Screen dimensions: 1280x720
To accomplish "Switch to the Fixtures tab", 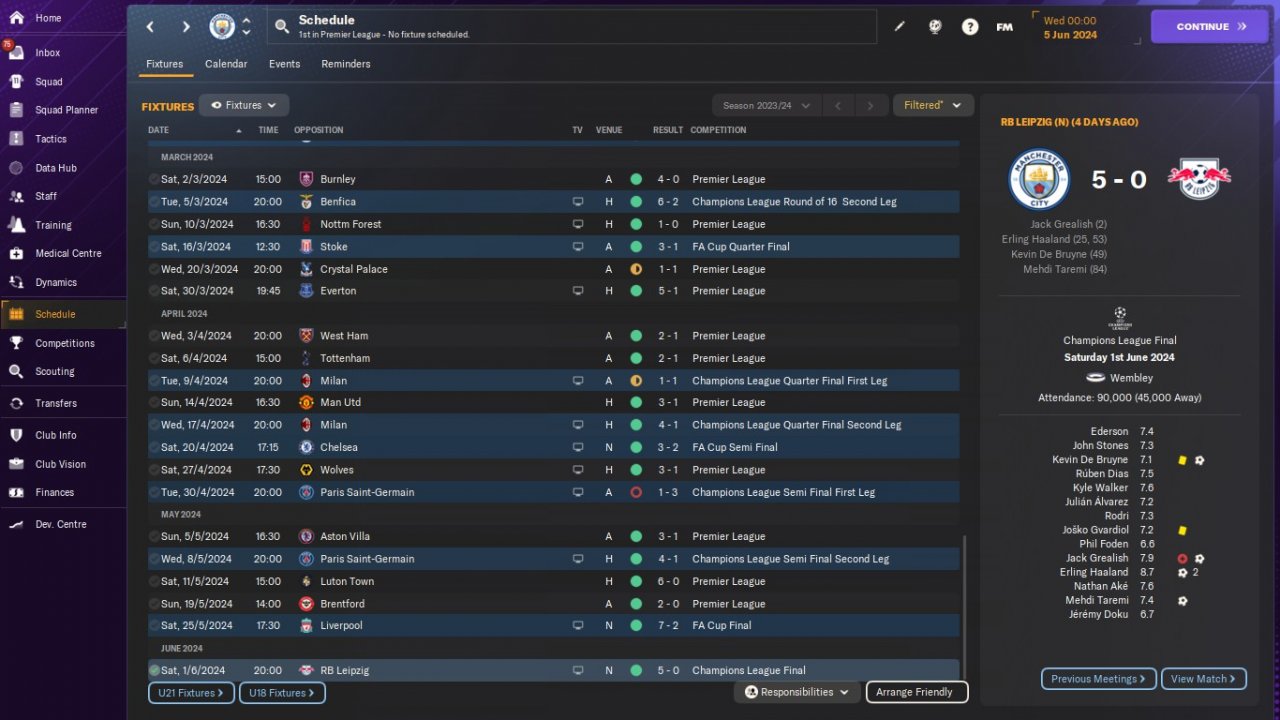I will click(x=165, y=64).
